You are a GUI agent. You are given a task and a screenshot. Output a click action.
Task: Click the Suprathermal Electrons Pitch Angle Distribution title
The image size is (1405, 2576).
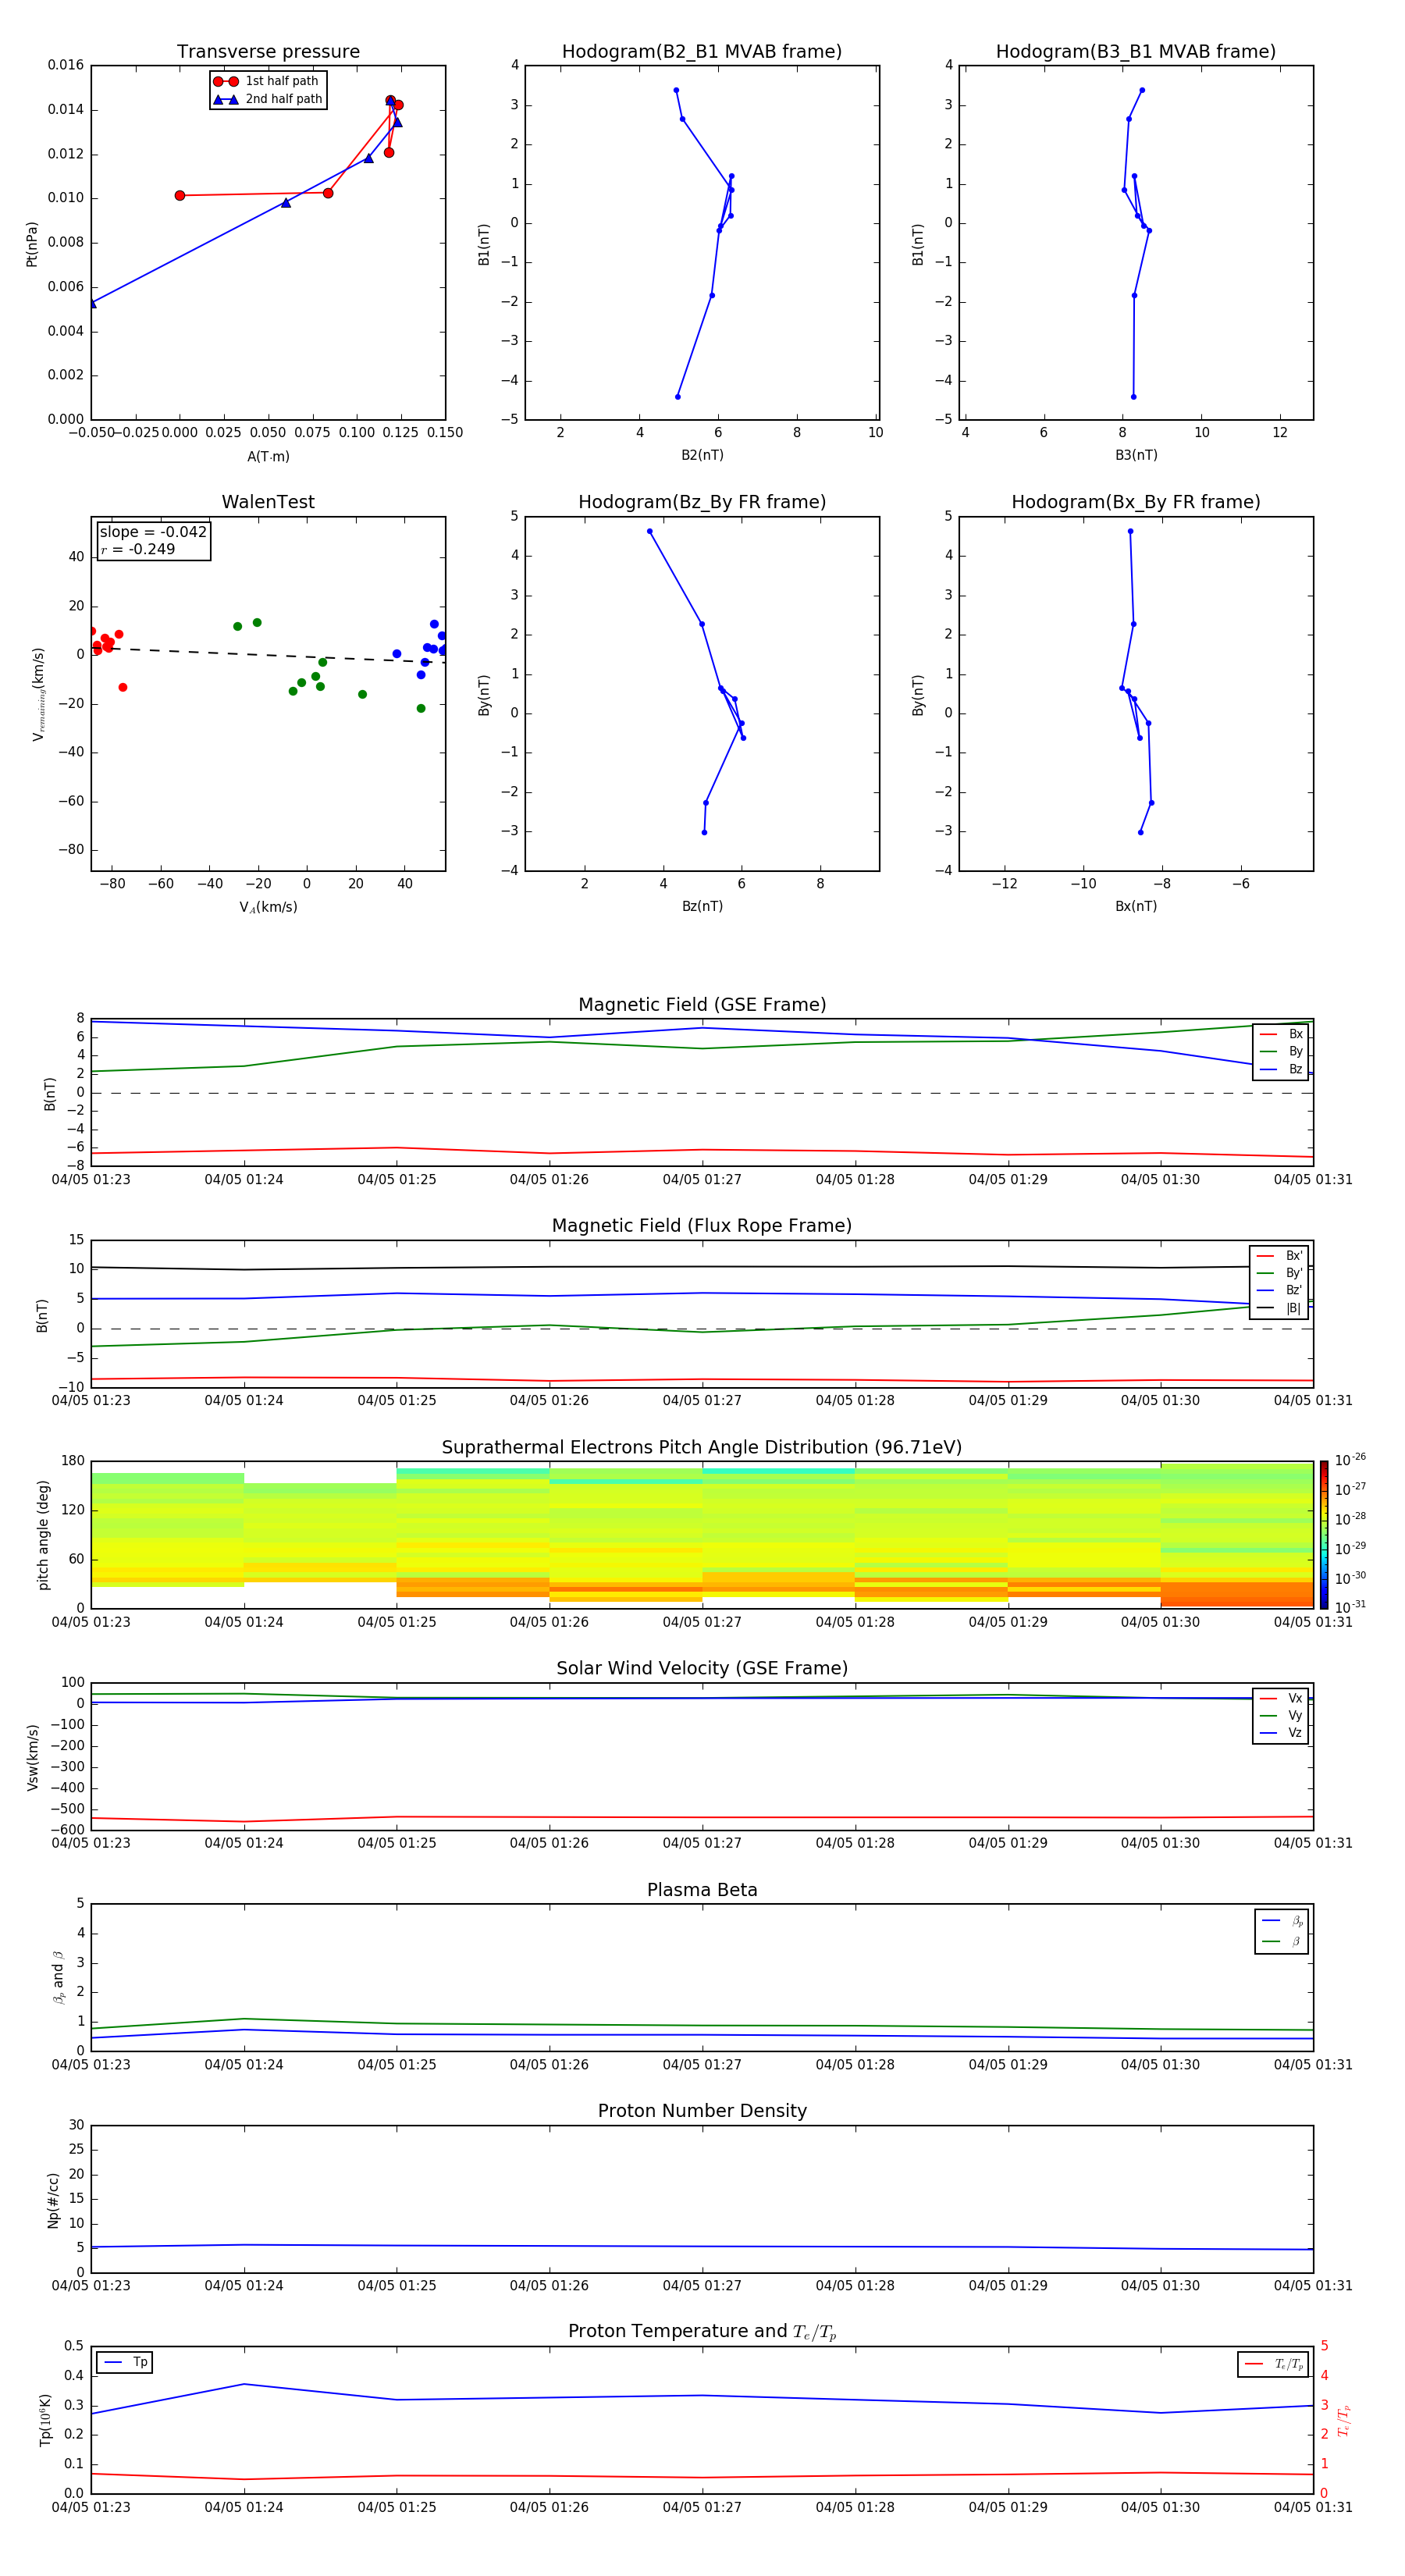point(702,1447)
